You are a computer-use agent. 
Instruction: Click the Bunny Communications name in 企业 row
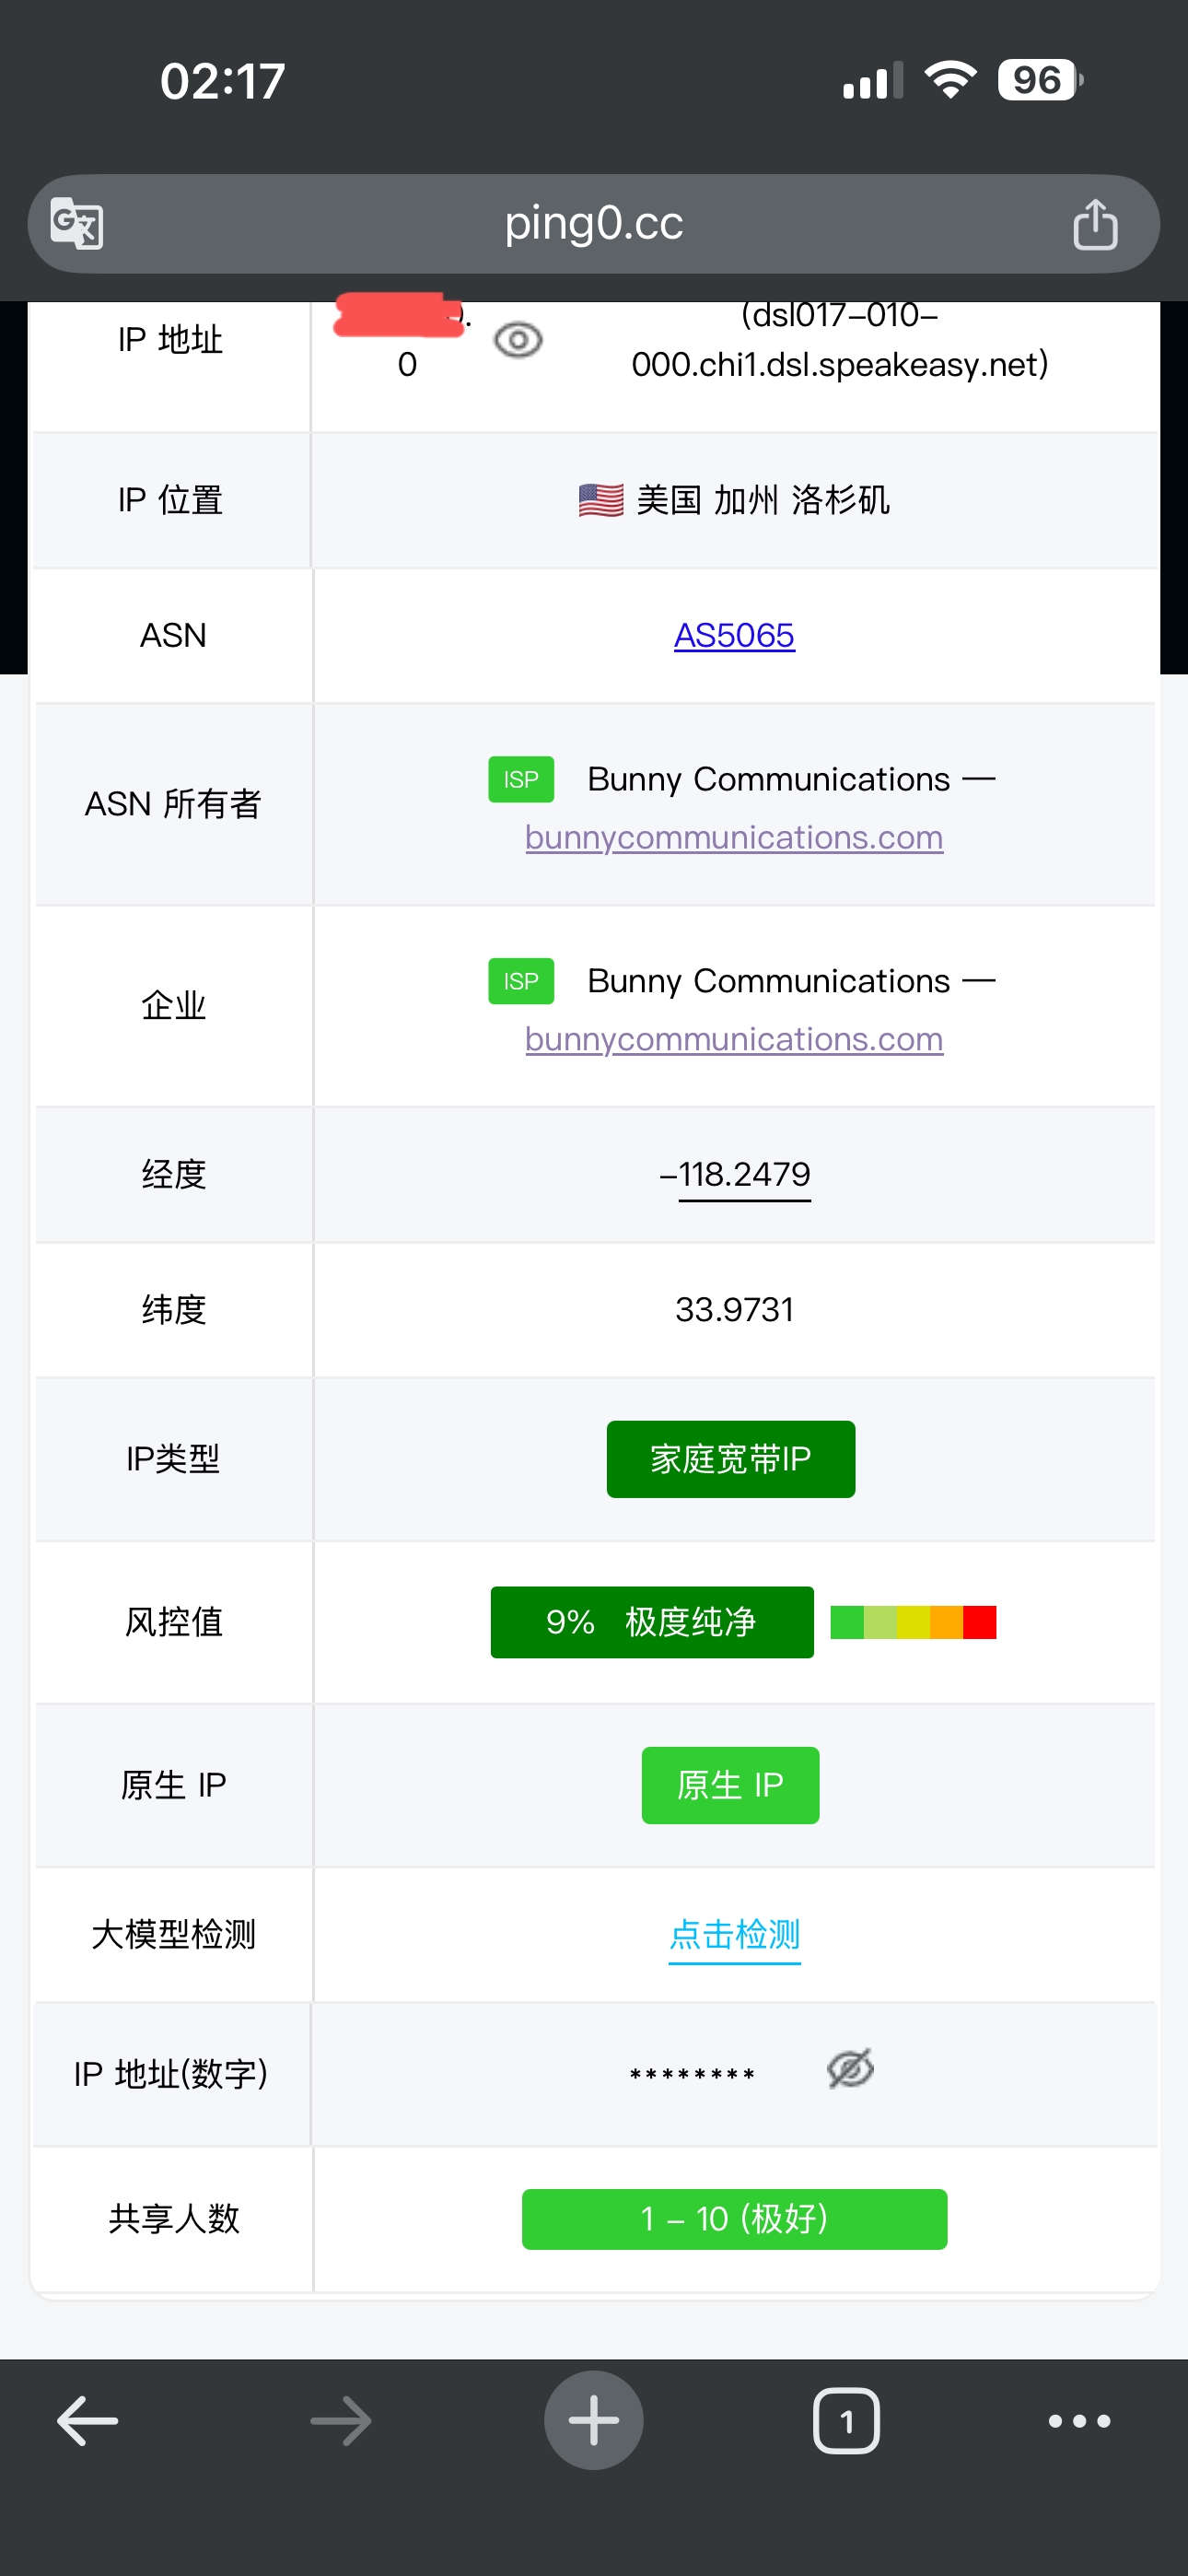(x=769, y=981)
